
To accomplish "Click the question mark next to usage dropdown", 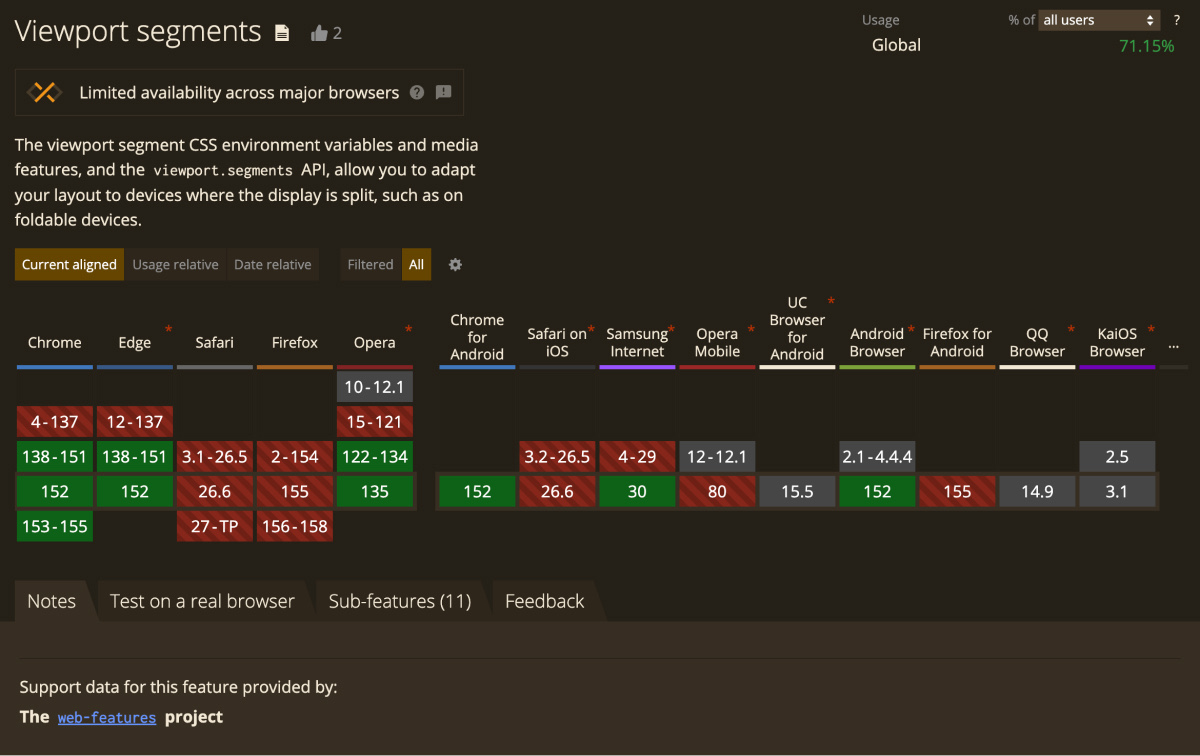I will [x=1177, y=20].
